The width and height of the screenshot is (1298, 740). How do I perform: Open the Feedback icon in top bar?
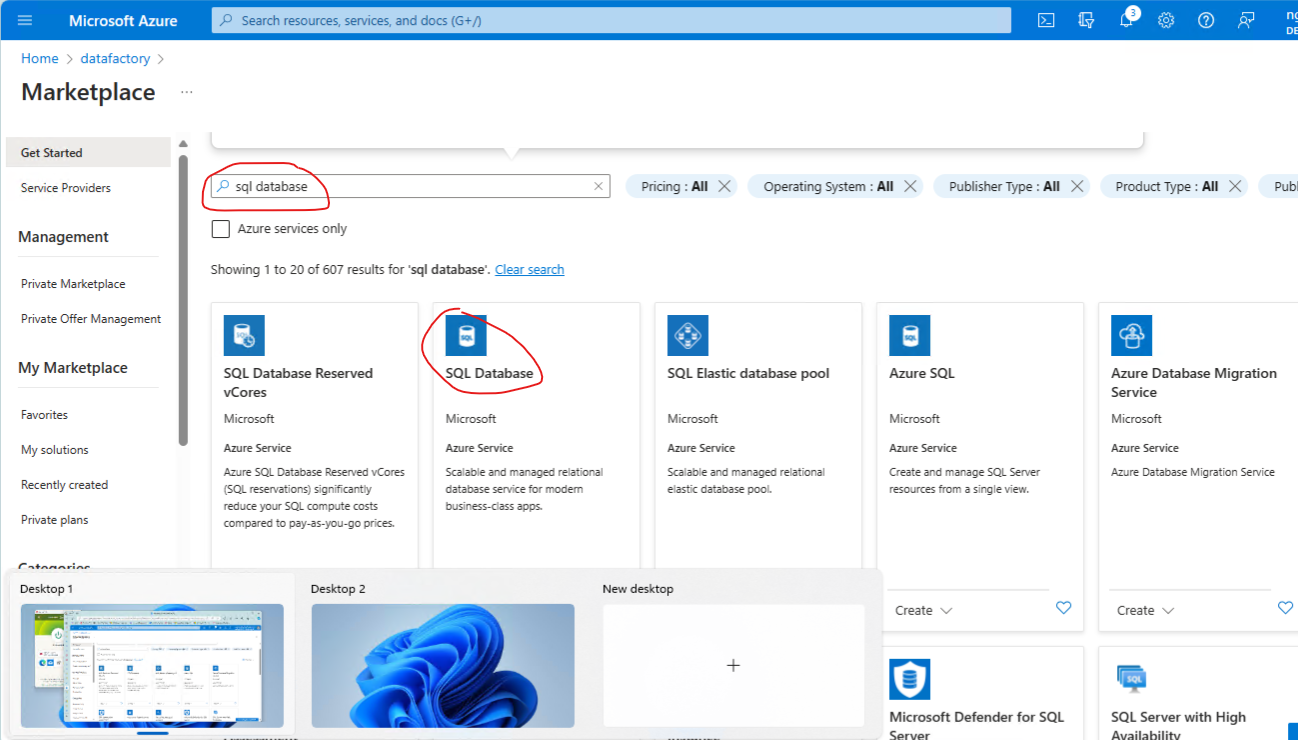1246,20
